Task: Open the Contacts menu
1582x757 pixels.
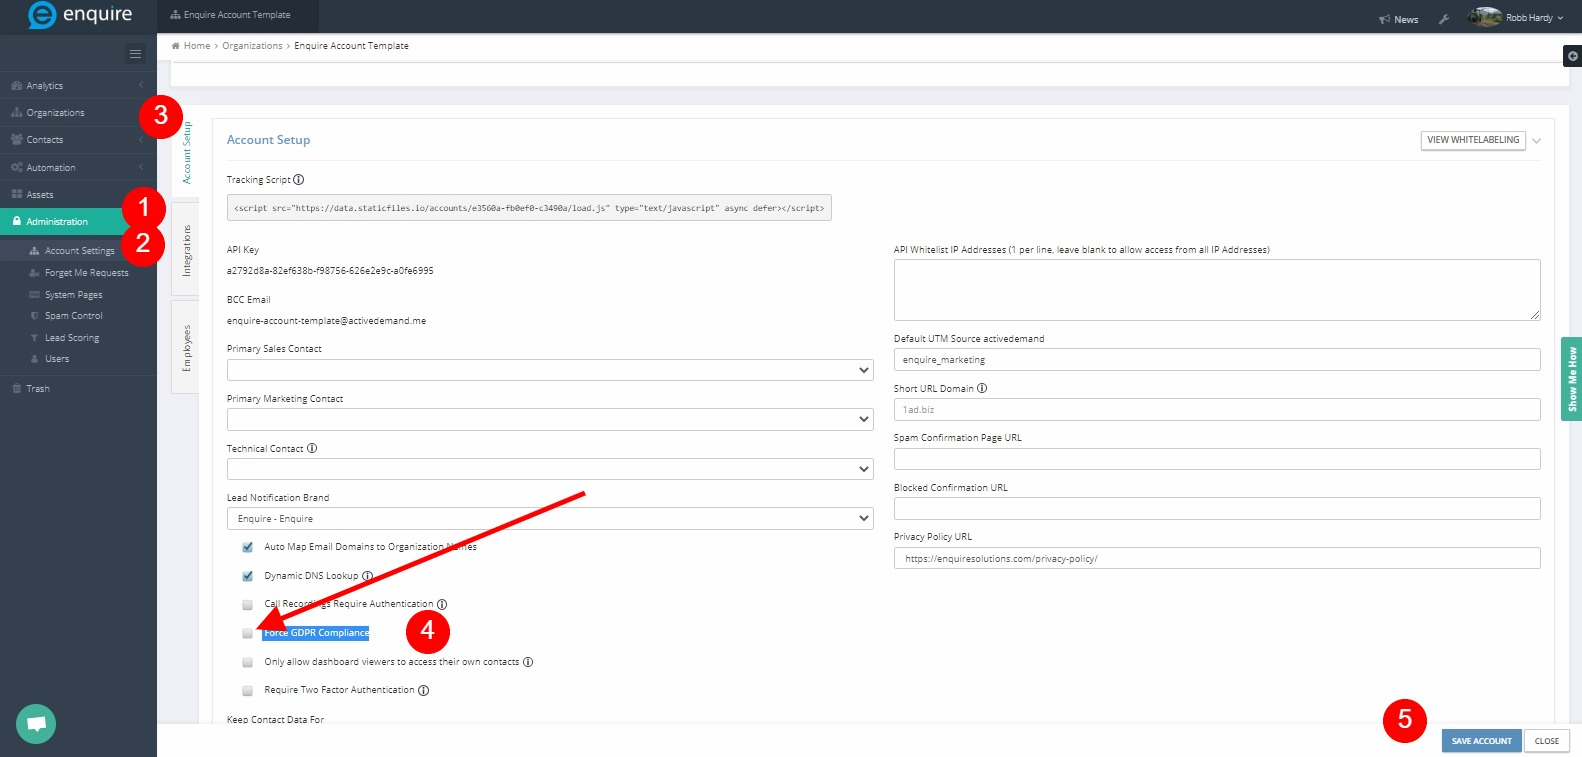Action: click(78, 140)
